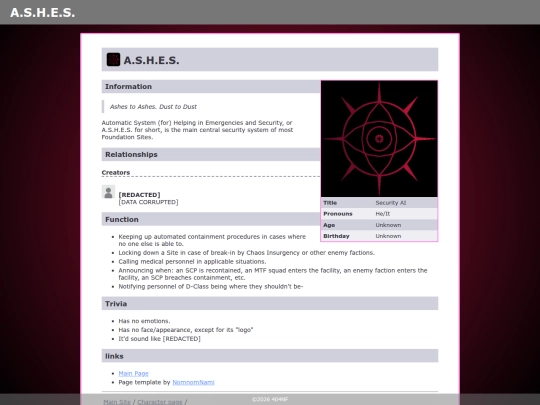Click the ©2026 404NF footer text
The width and height of the screenshot is (540, 405).
270,399
